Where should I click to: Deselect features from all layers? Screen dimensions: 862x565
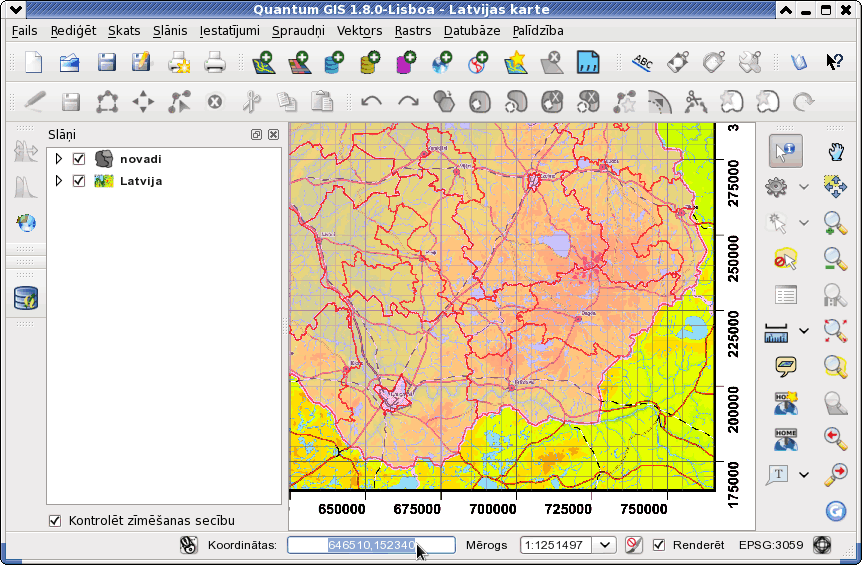click(x=785, y=259)
